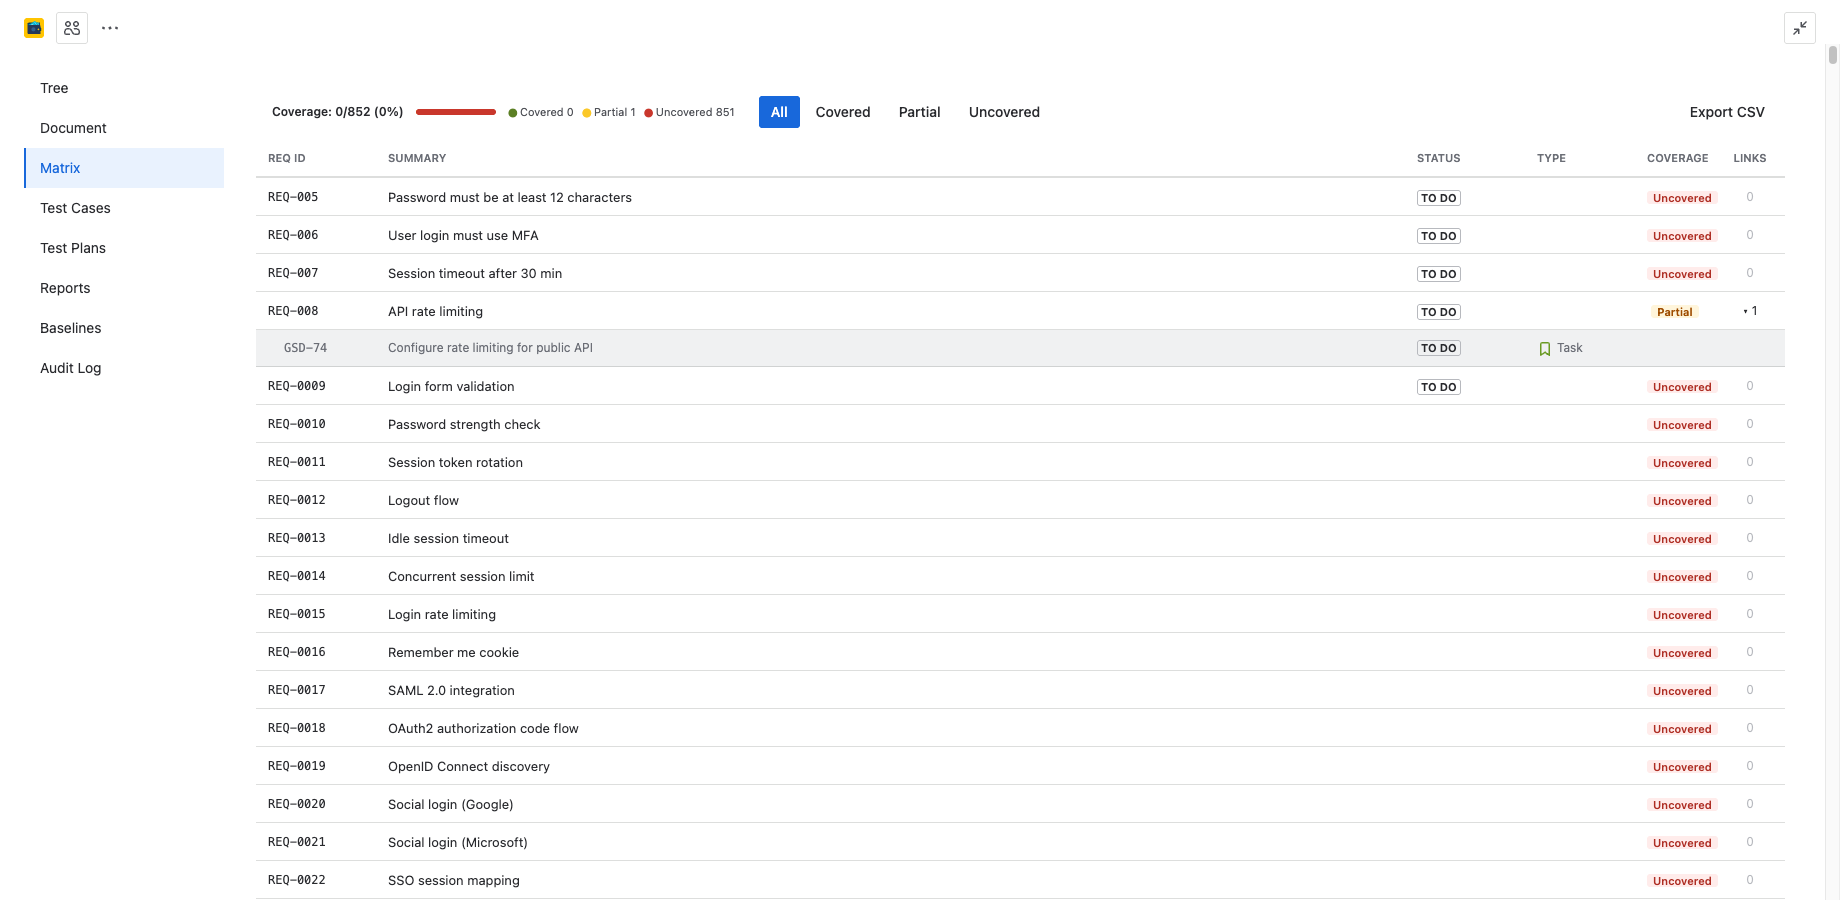The width and height of the screenshot is (1840, 900).
Task: Show only Uncovered requirements
Action: pos(1004,111)
